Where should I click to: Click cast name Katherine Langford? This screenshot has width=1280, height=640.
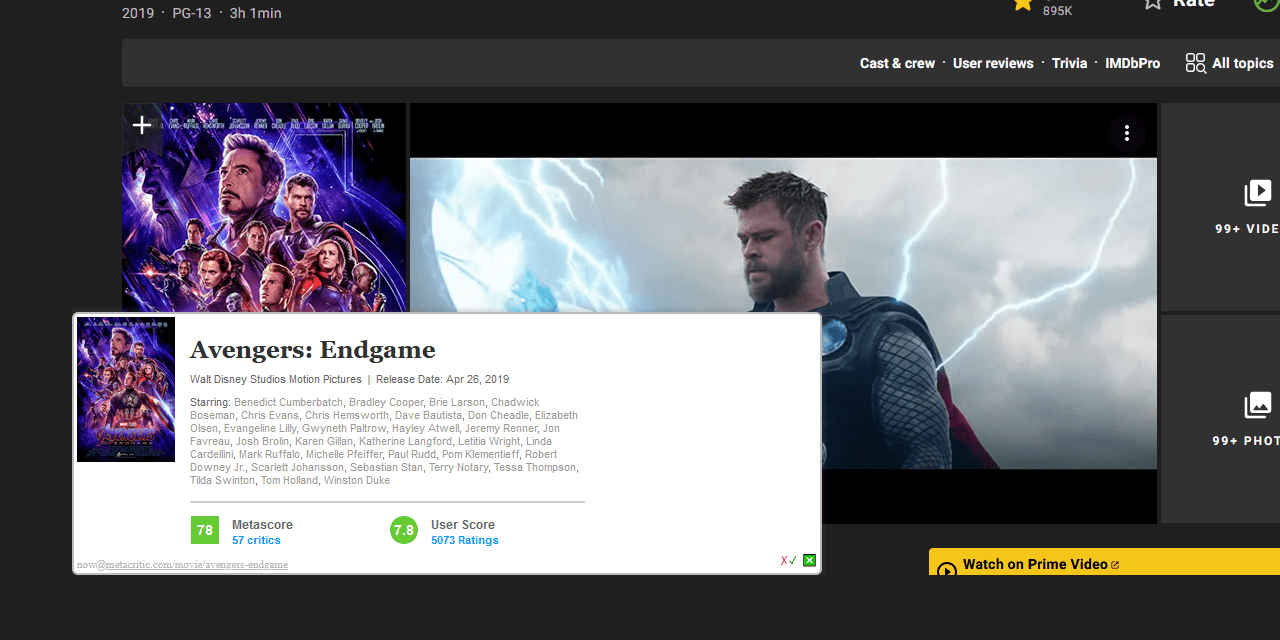(405, 441)
